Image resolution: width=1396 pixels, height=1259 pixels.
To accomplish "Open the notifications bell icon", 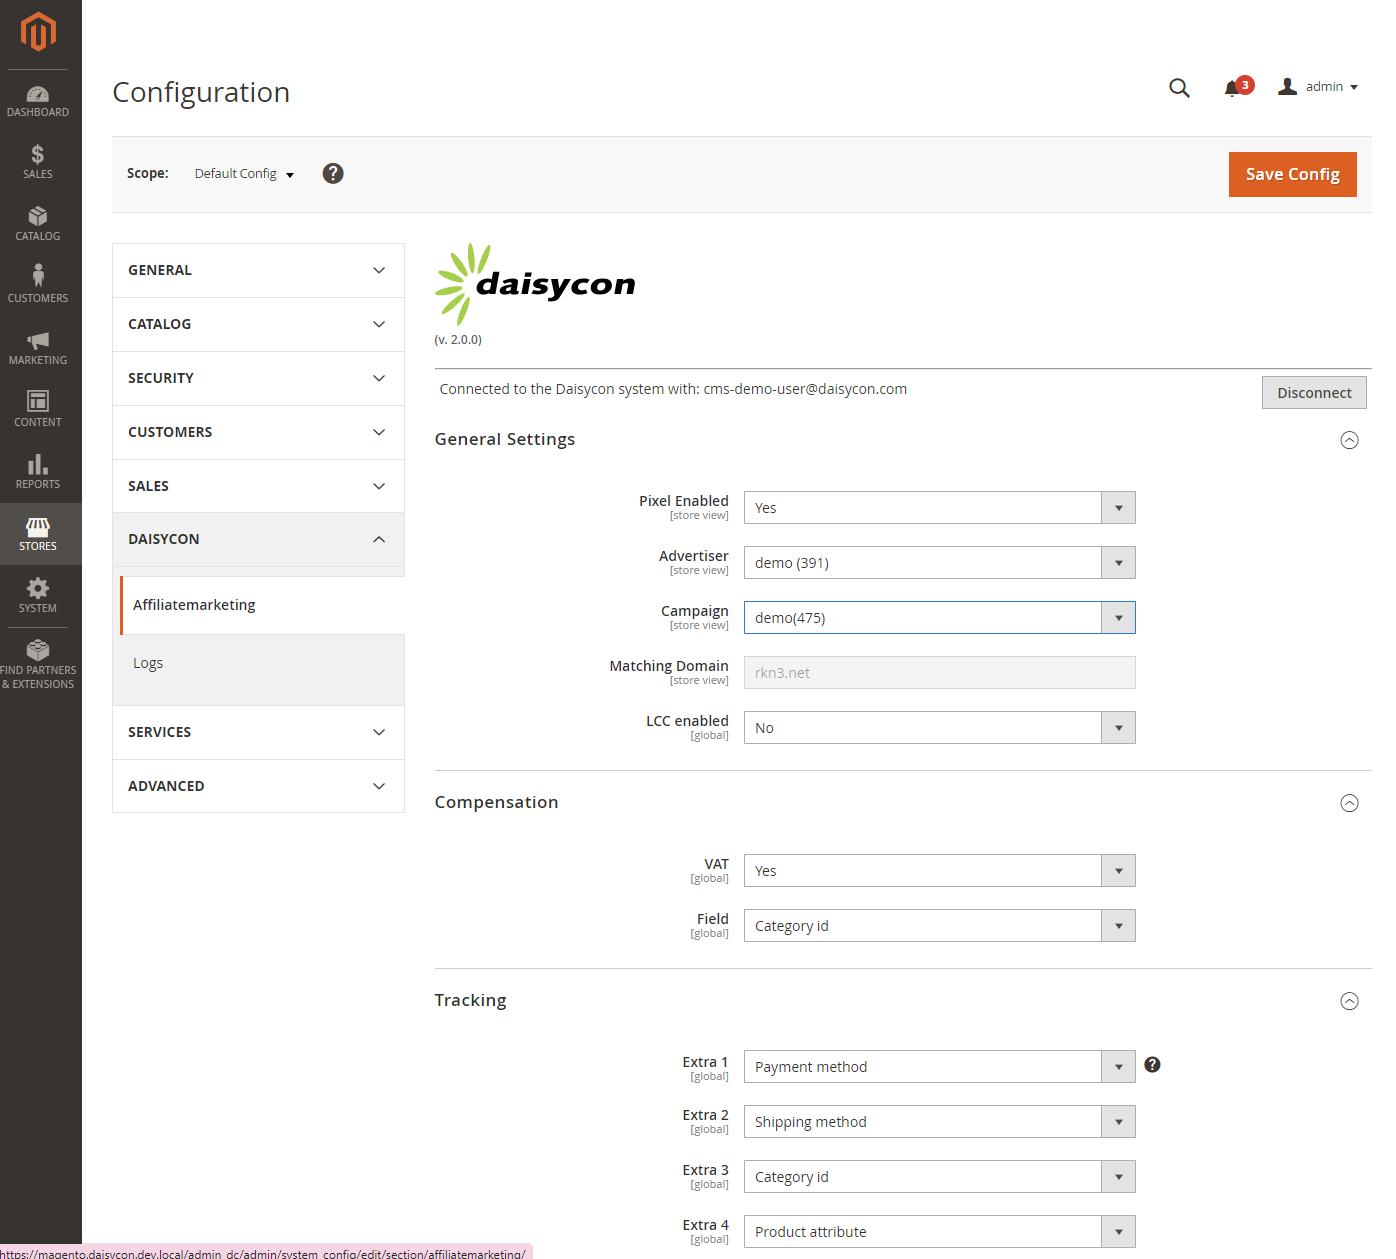I will click(x=1233, y=89).
